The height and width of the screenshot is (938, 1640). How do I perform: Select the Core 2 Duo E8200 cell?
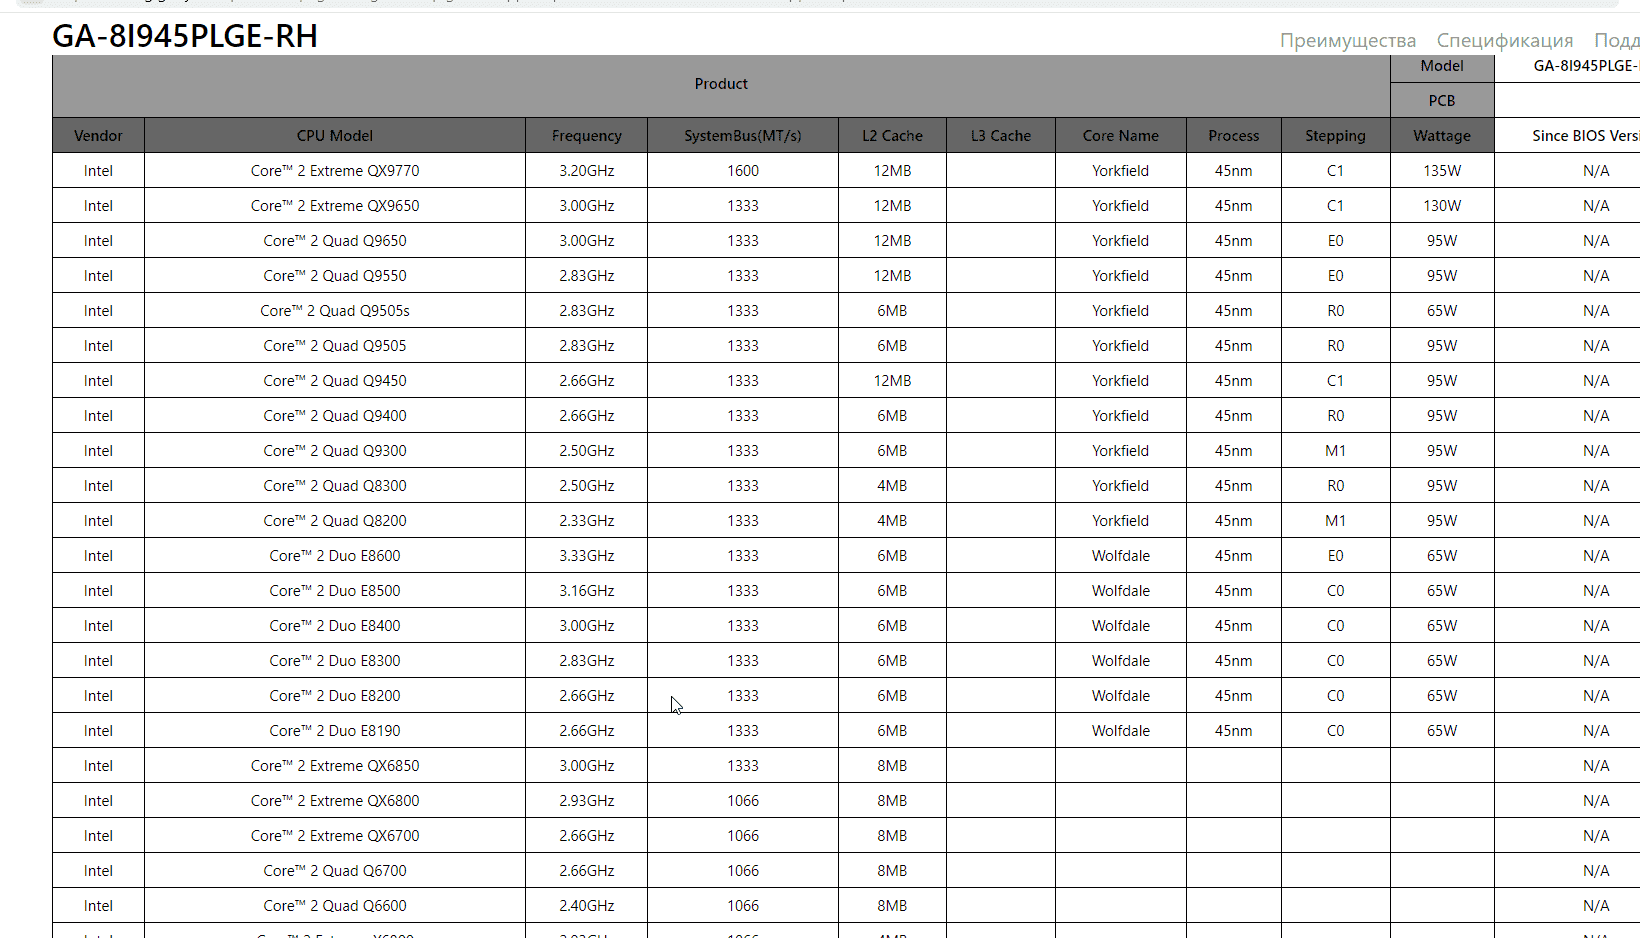pyautogui.click(x=335, y=696)
